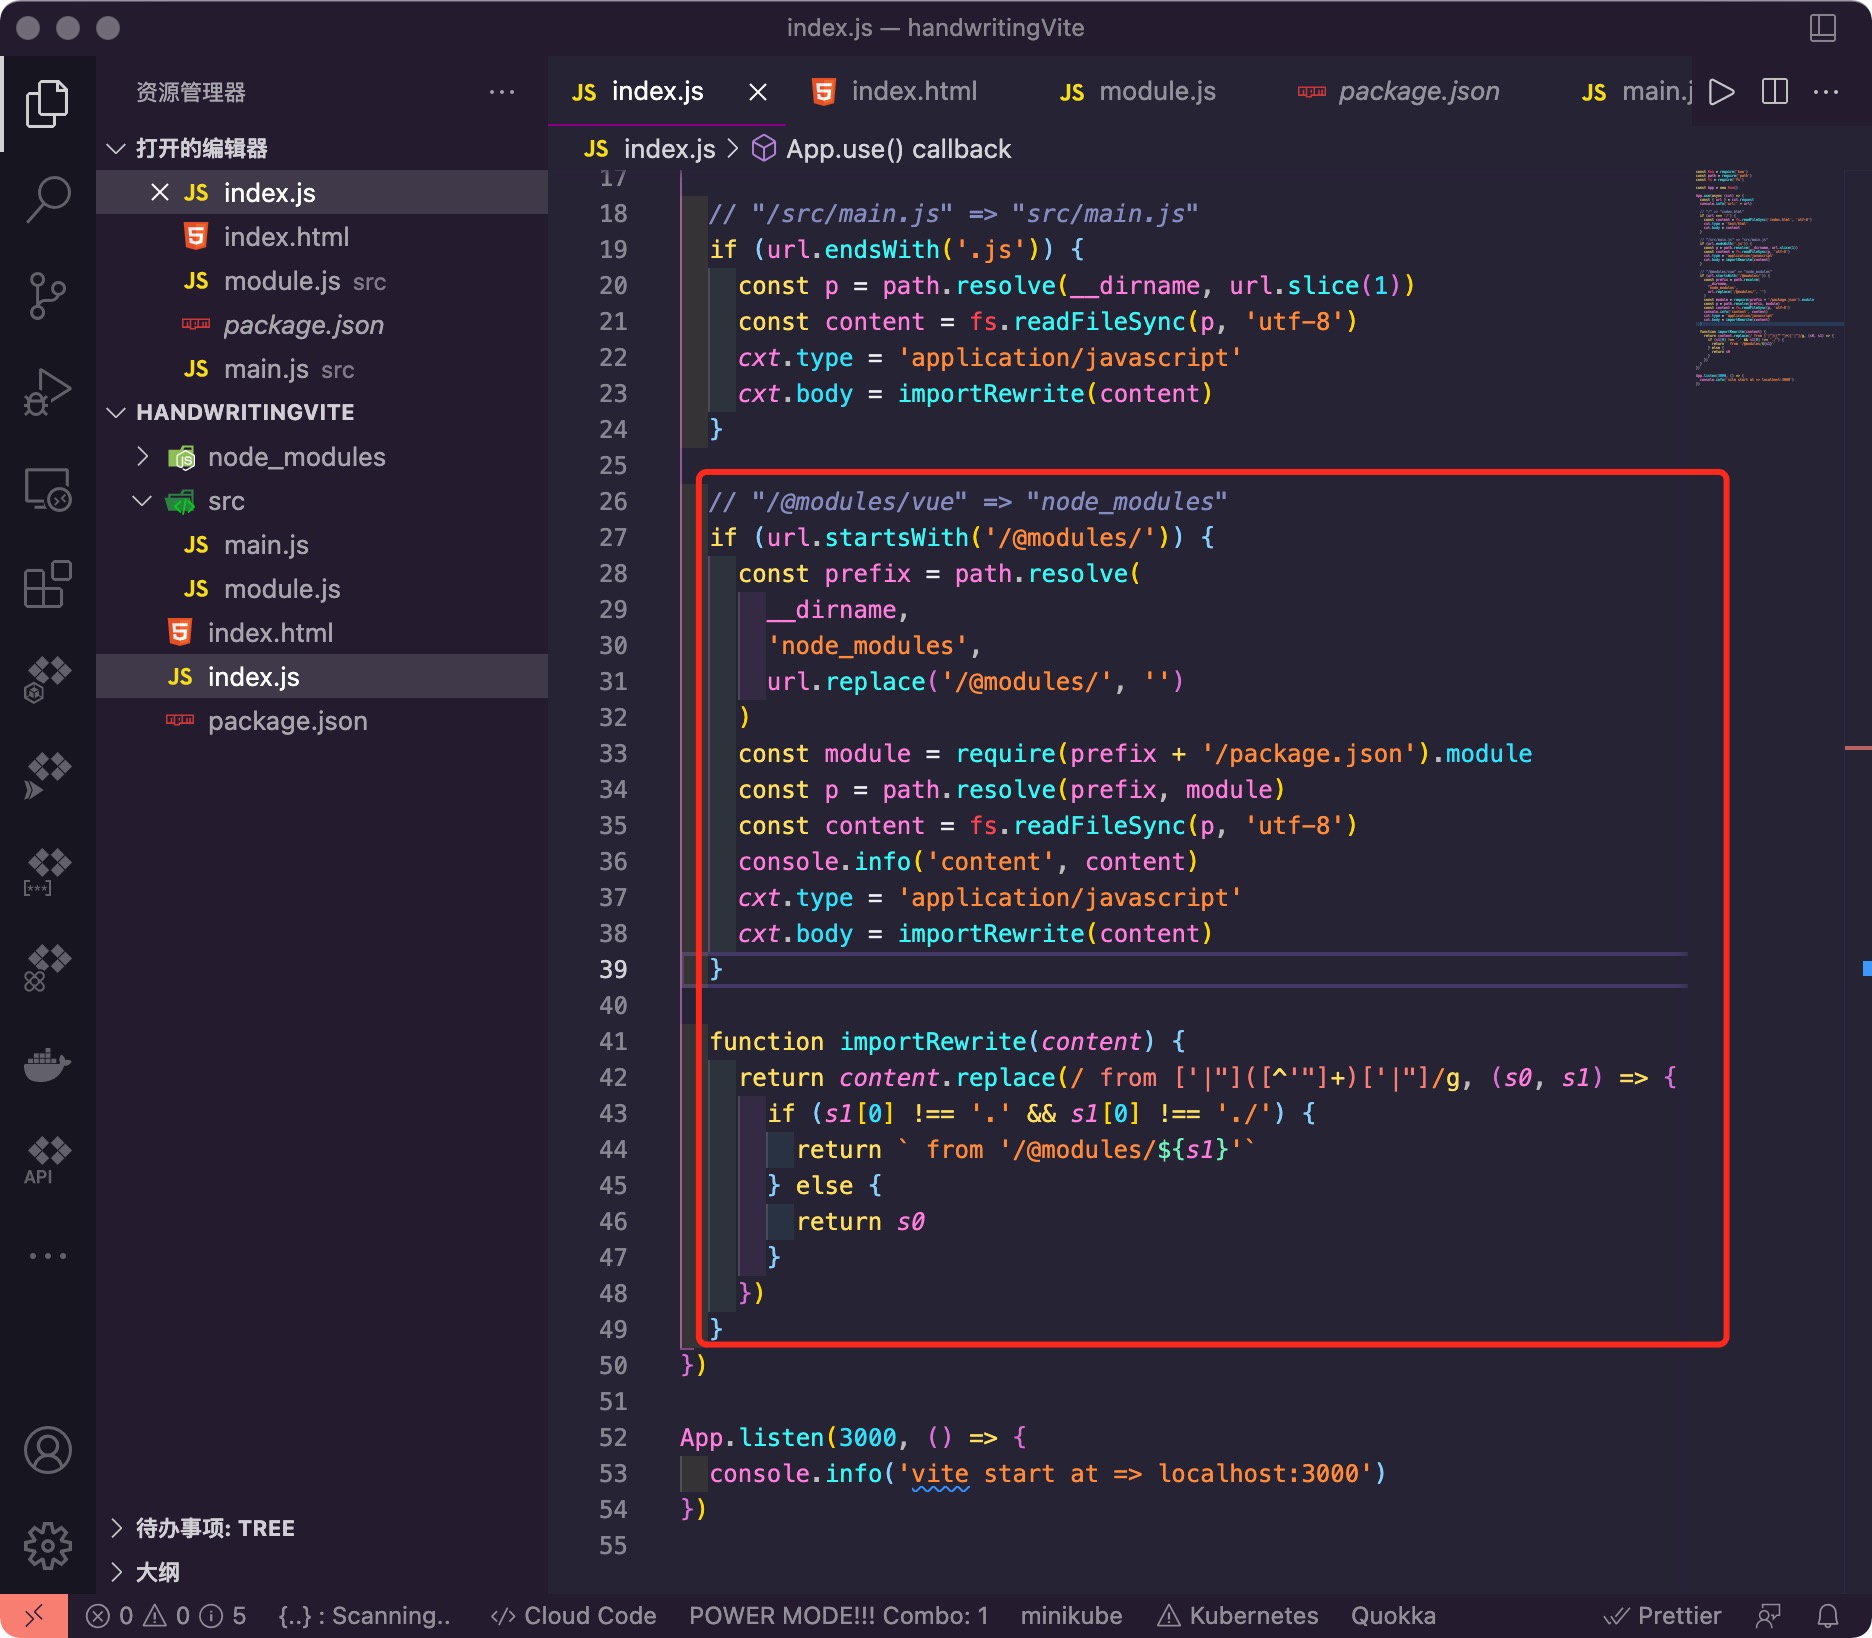Viewport: 1872px width, 1638px height.
Task: Click the Quokka status bar item
Action: 1393,1616
